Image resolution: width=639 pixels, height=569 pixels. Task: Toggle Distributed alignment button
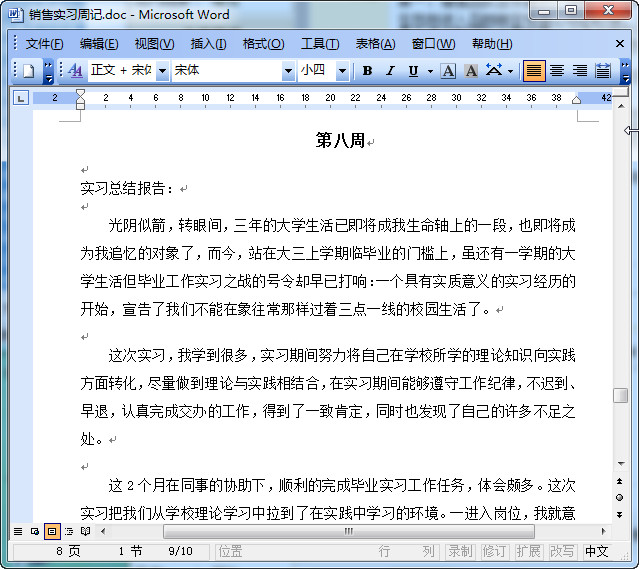pyautogui.click(x=603, y=71)
